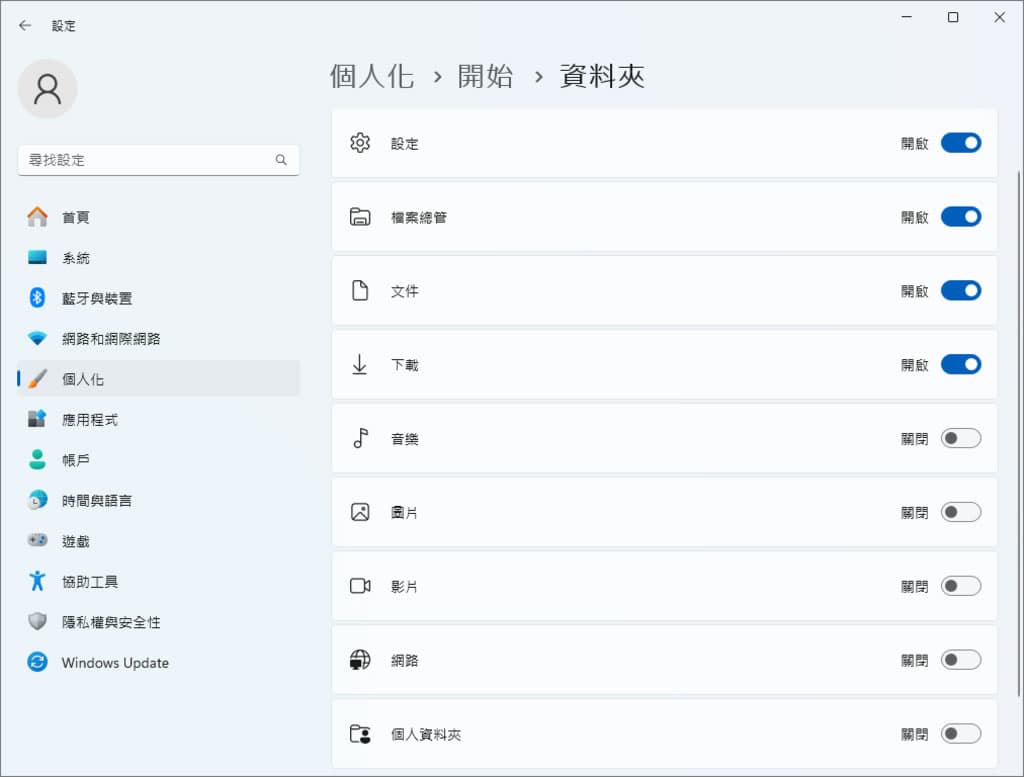Click the 關閉 status text in 音樂 row

(914, 439)
